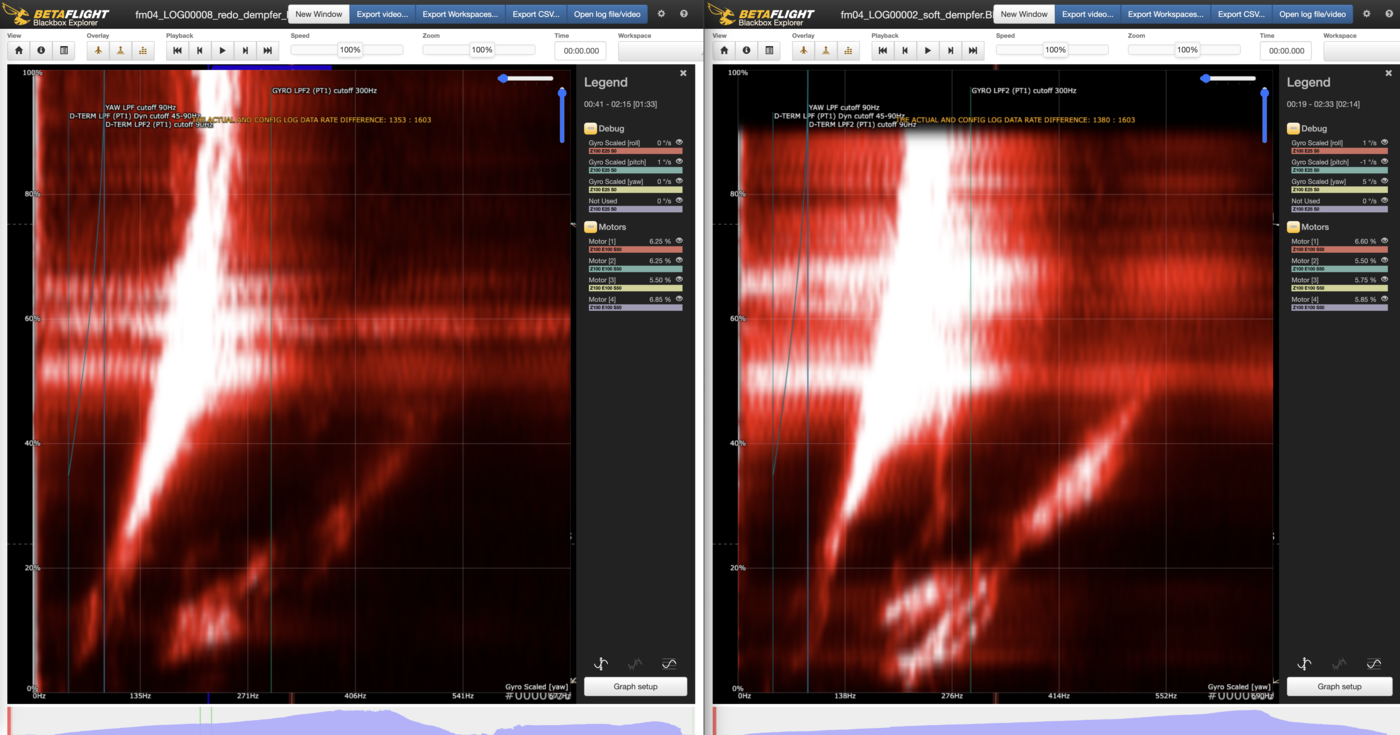Open help icon in right window header
Viewport: 1400px width, 735px height.
pyautogui.click(x=1387, y=14)
